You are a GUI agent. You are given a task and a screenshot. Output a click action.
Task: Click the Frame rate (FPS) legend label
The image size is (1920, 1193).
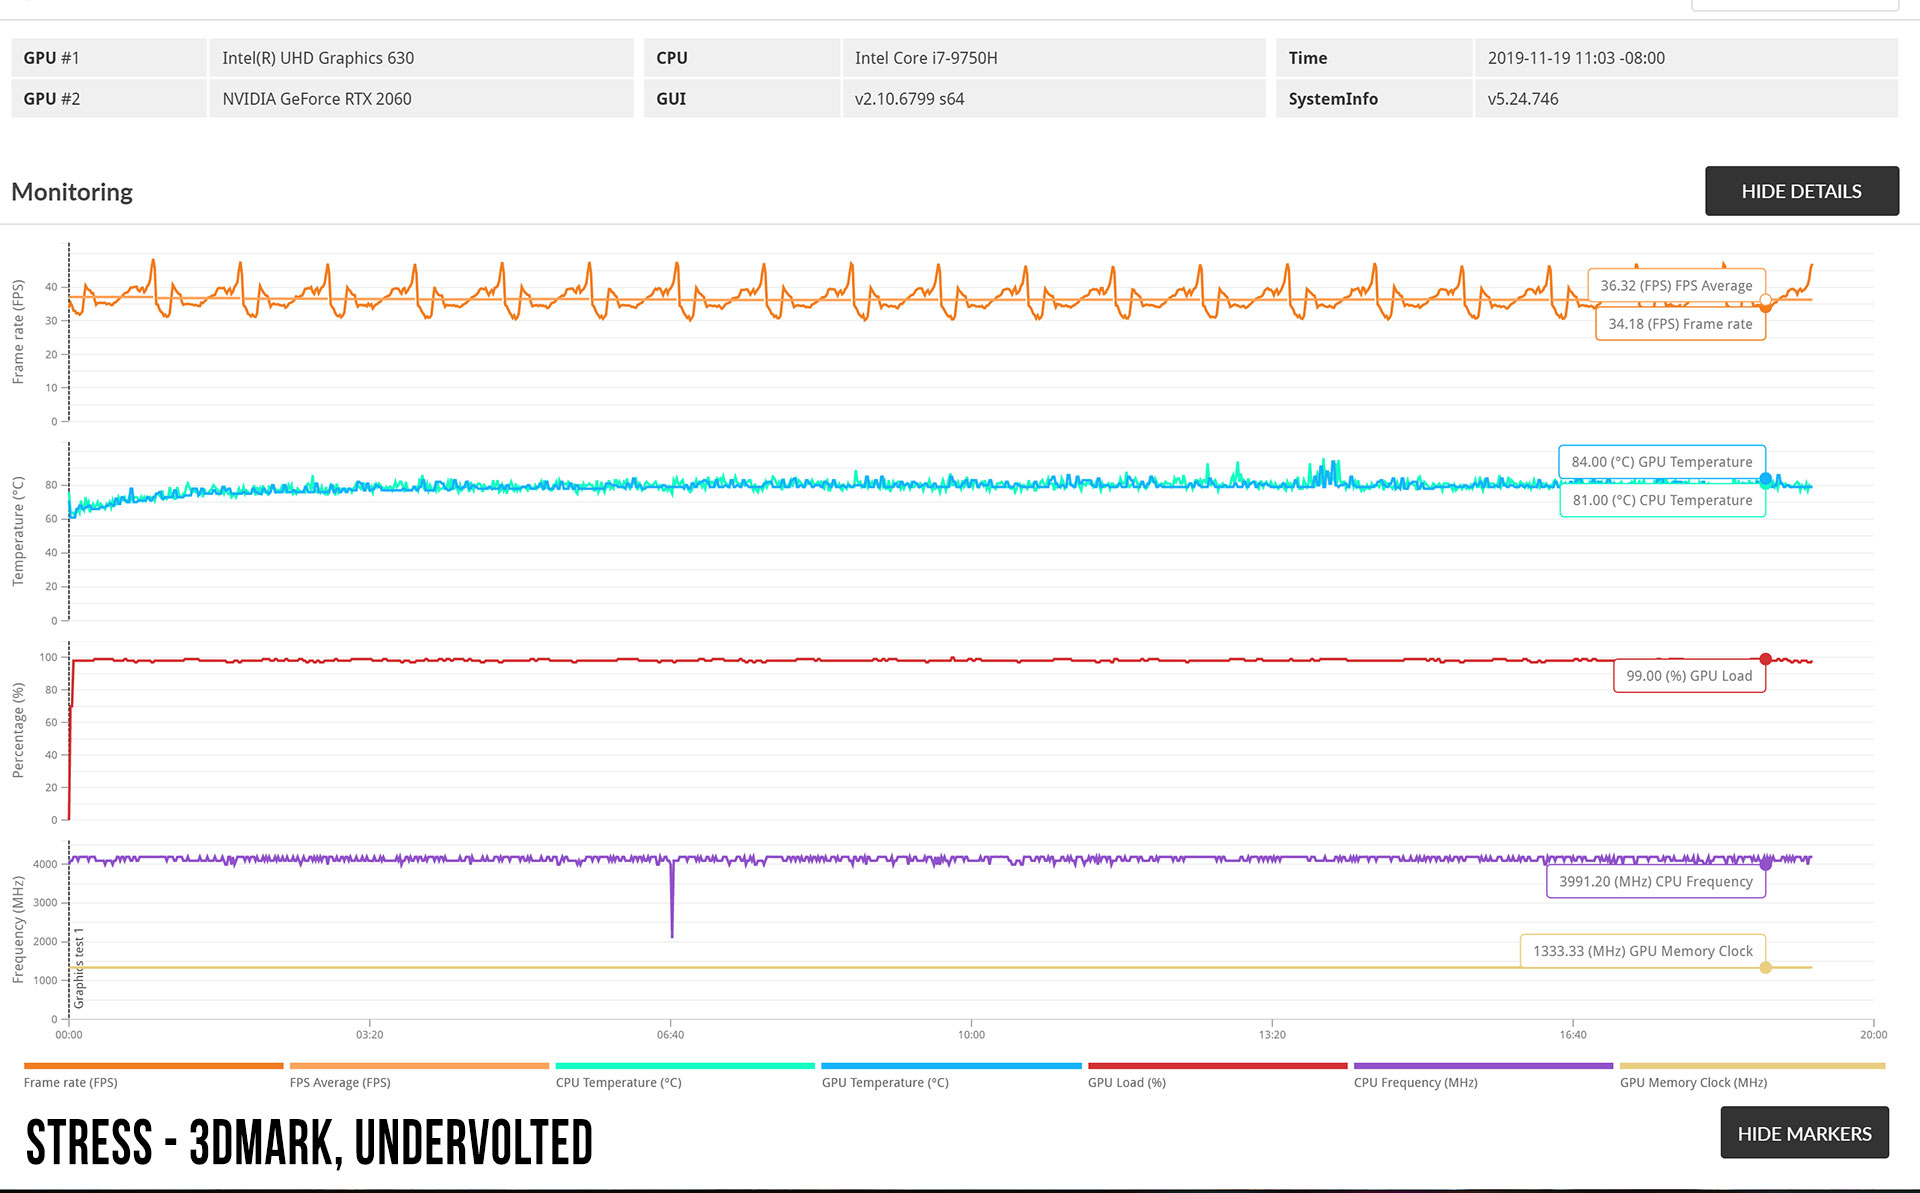pyautogui.click(x=71, y=1082)
